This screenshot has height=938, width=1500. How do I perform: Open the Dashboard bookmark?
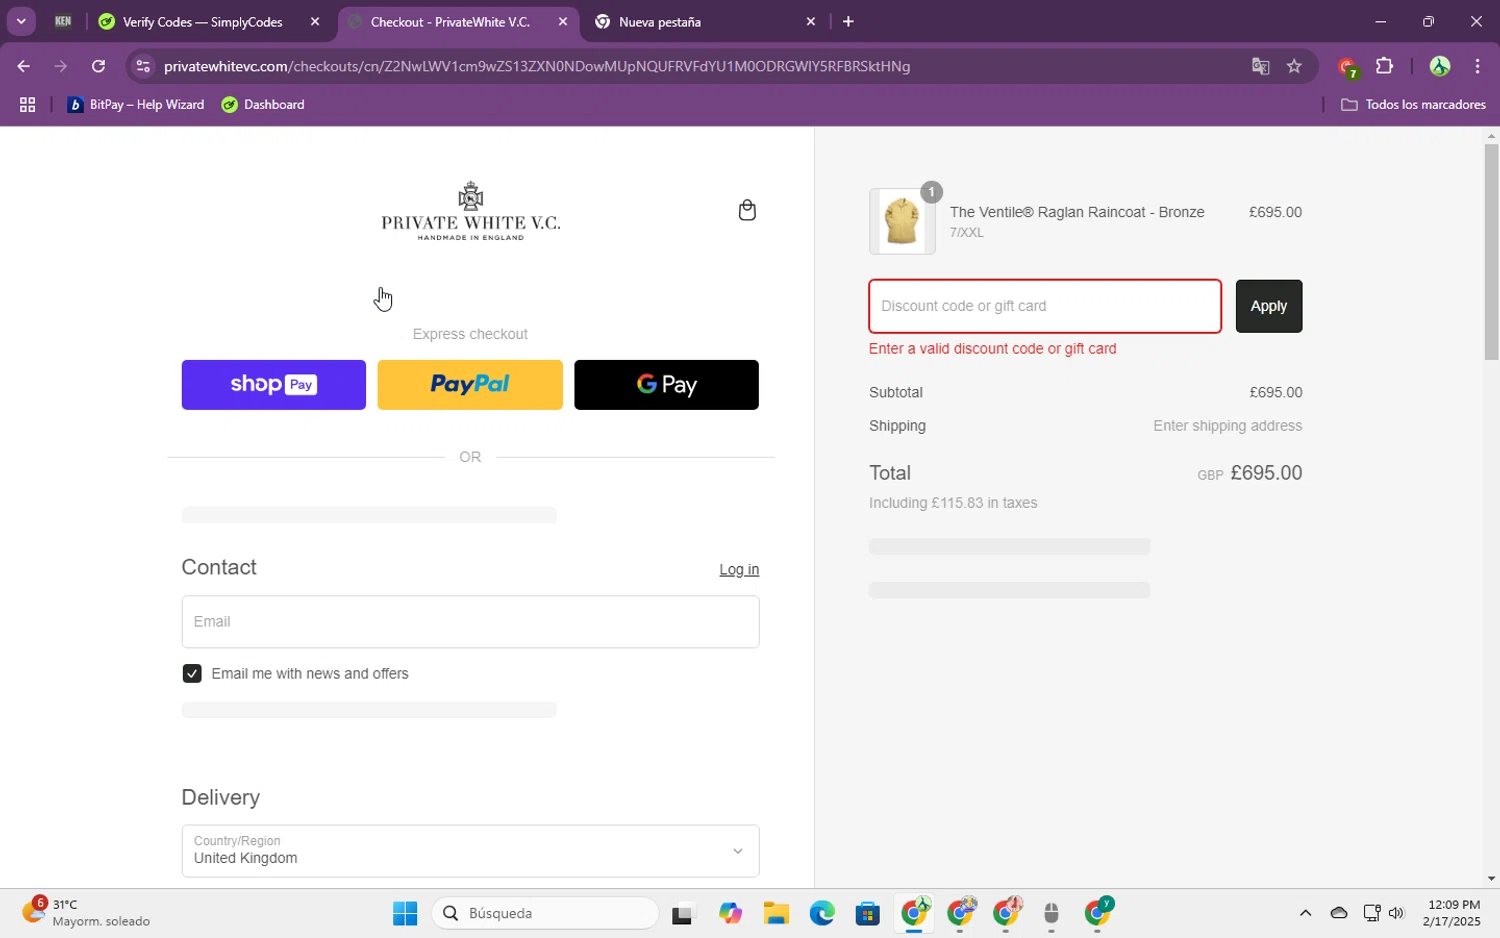click(x=263, y=105)
